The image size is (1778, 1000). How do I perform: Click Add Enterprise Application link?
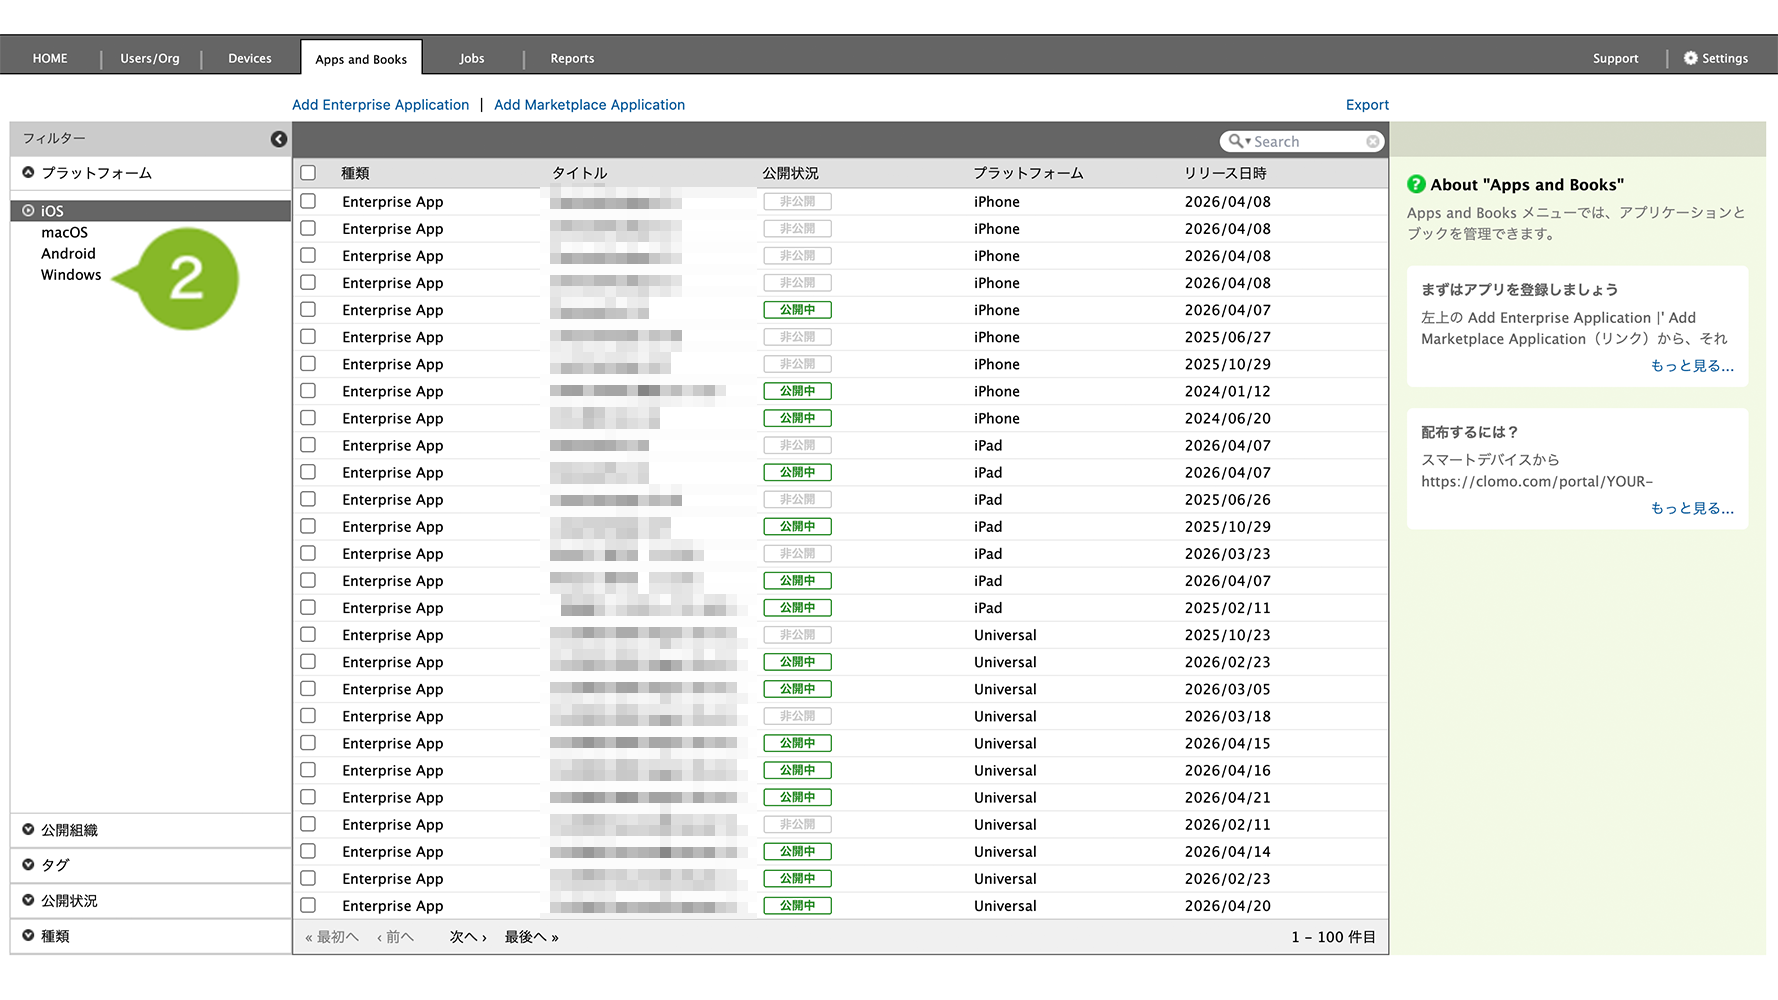tap(380, 105)
